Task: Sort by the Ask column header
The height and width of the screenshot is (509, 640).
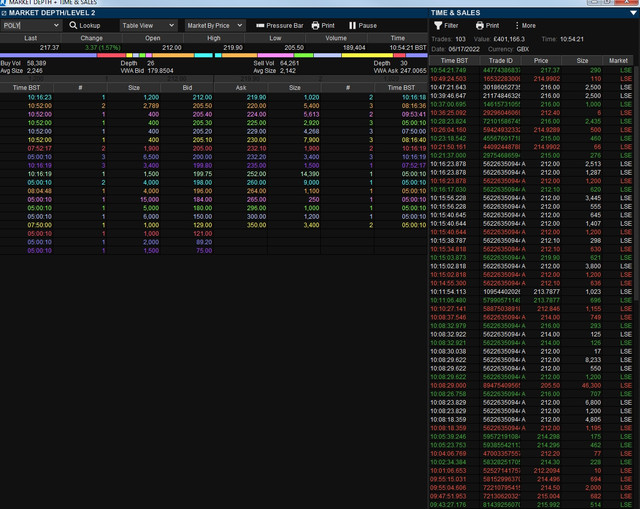Action: [x=241, y=87]
